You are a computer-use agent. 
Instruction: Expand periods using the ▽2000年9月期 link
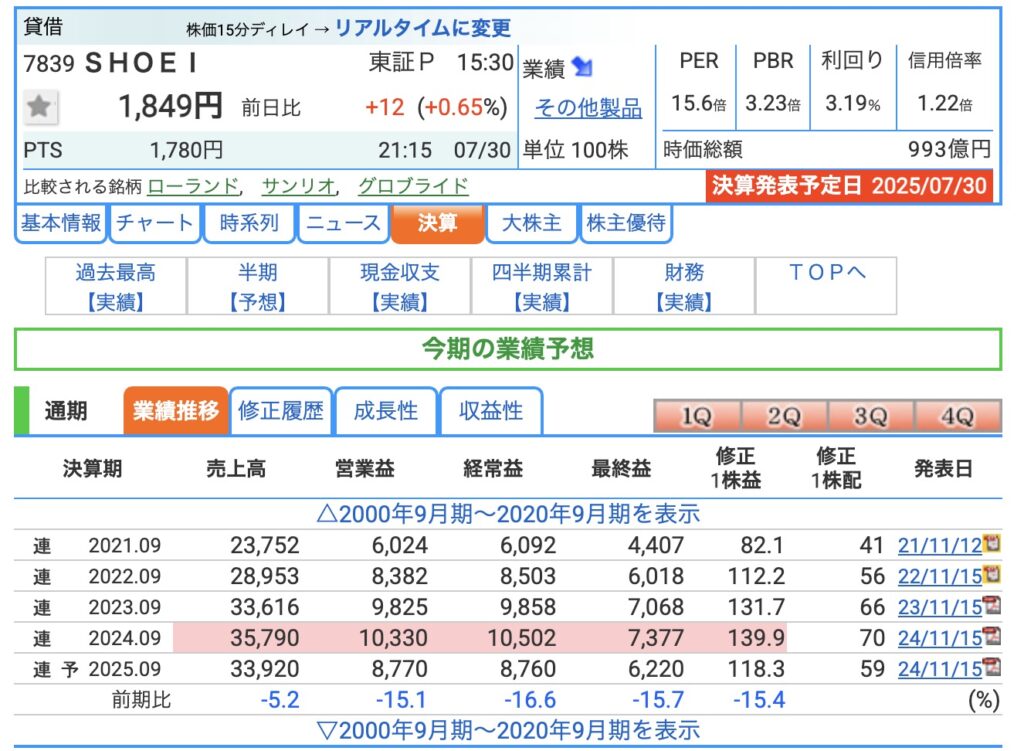(x=507, y=730)
